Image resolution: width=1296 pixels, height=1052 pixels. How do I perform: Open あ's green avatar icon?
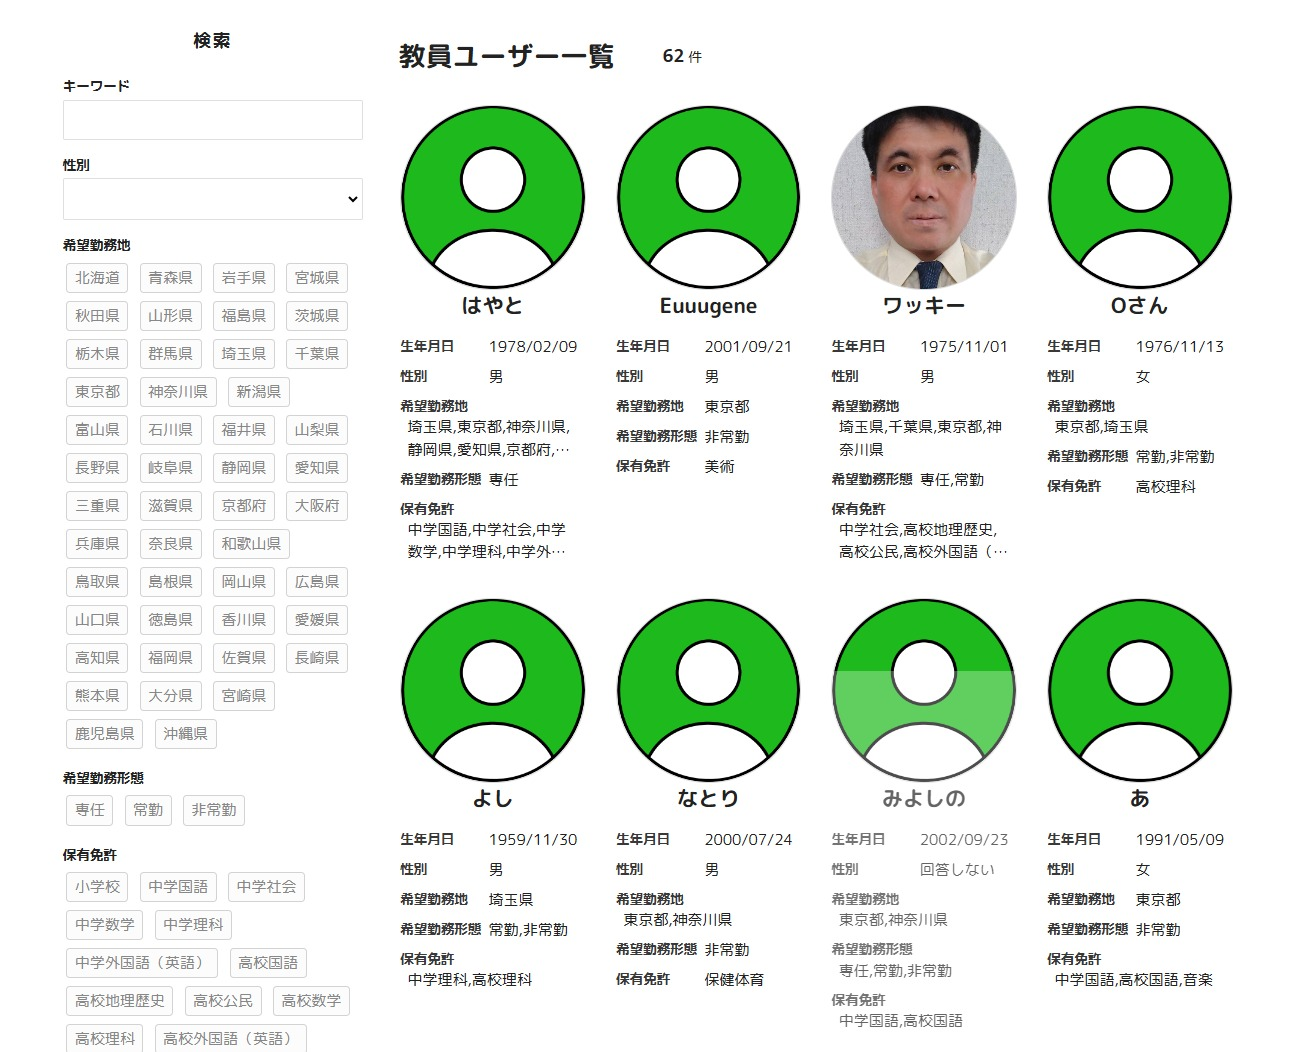tap(1140, 691)
